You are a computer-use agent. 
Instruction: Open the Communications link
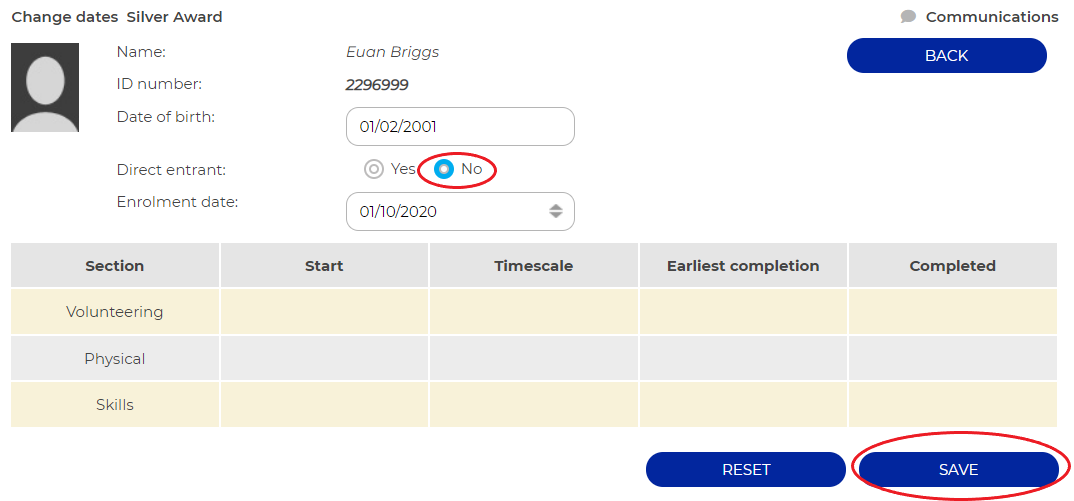pos(992,17)
